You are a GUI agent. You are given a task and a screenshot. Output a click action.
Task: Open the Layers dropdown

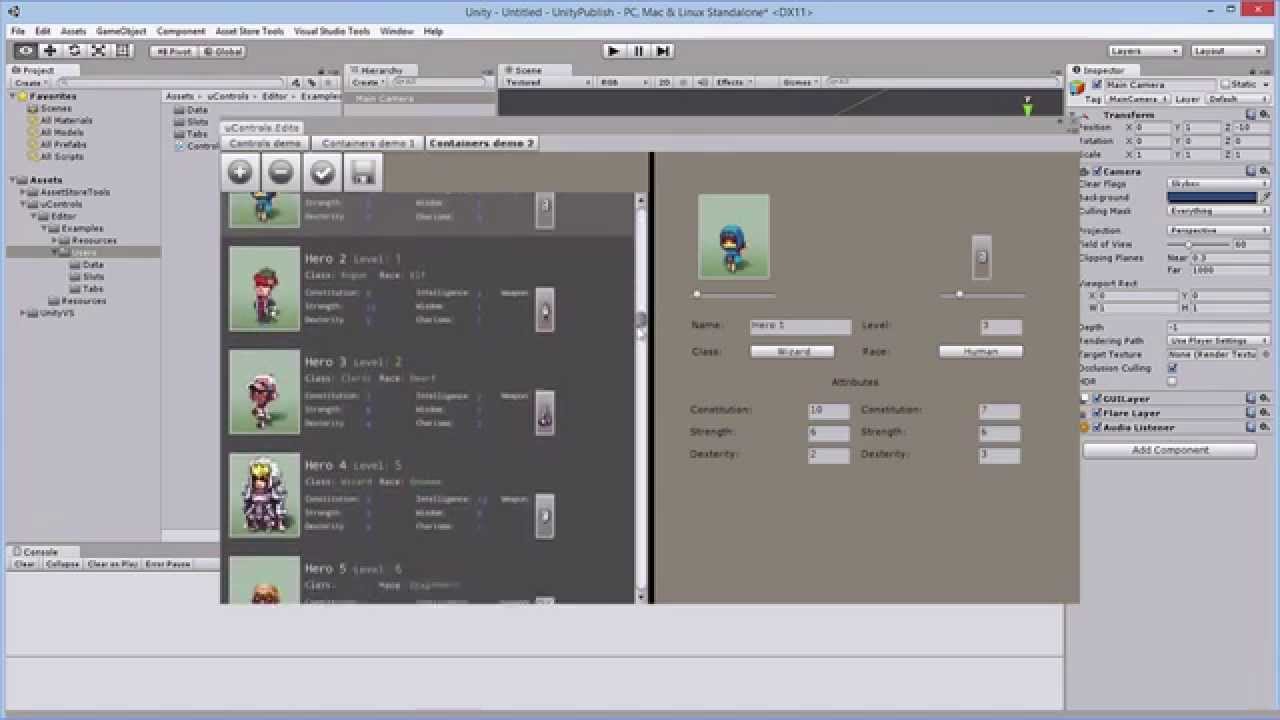(x=1145, y=51)
